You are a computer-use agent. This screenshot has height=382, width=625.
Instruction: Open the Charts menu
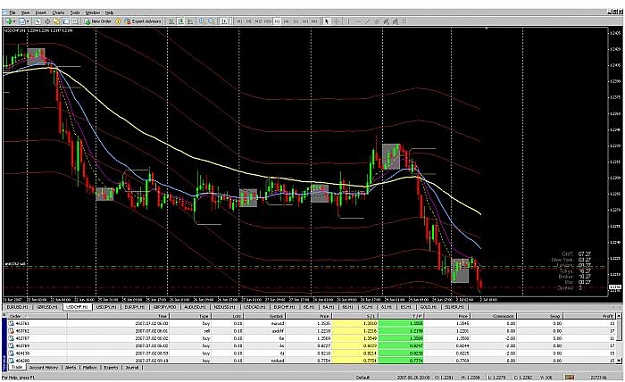(x=58, y=13)
